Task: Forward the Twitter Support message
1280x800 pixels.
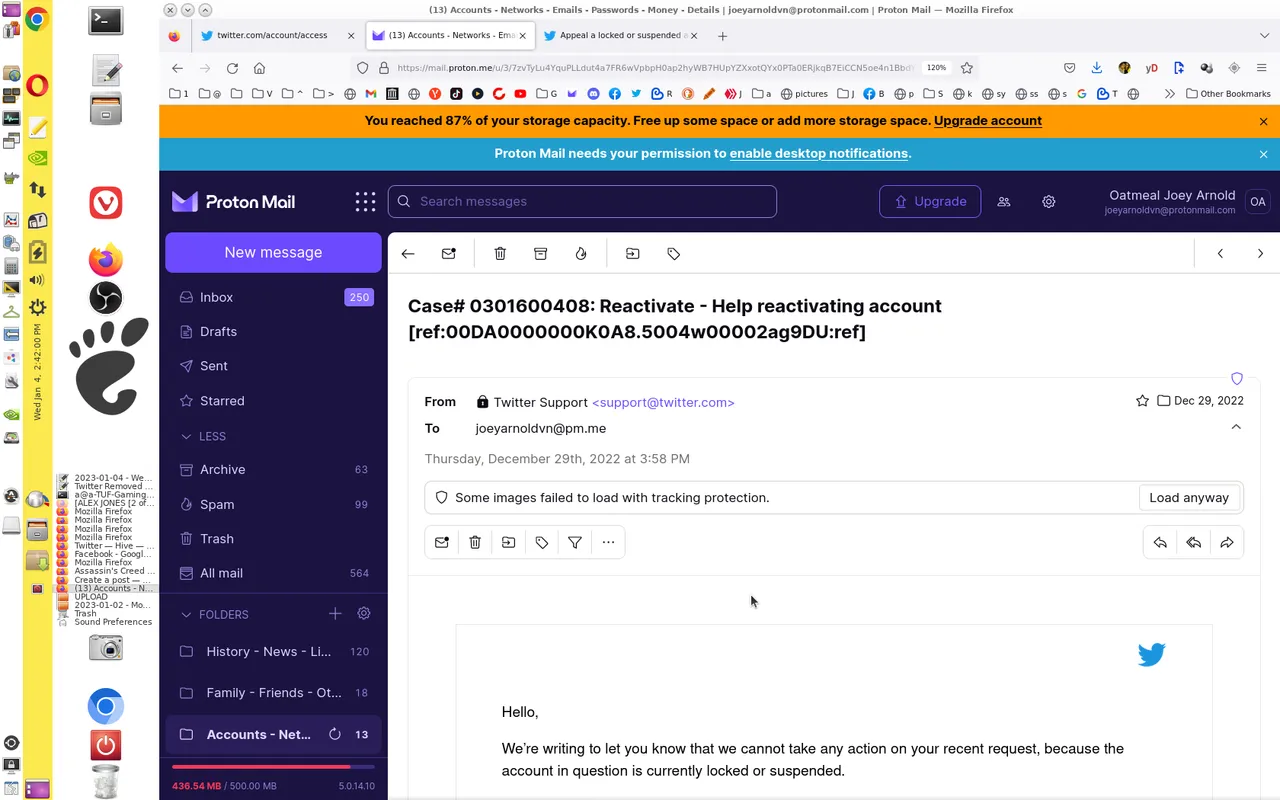Action: click(x=1227, y=543)
